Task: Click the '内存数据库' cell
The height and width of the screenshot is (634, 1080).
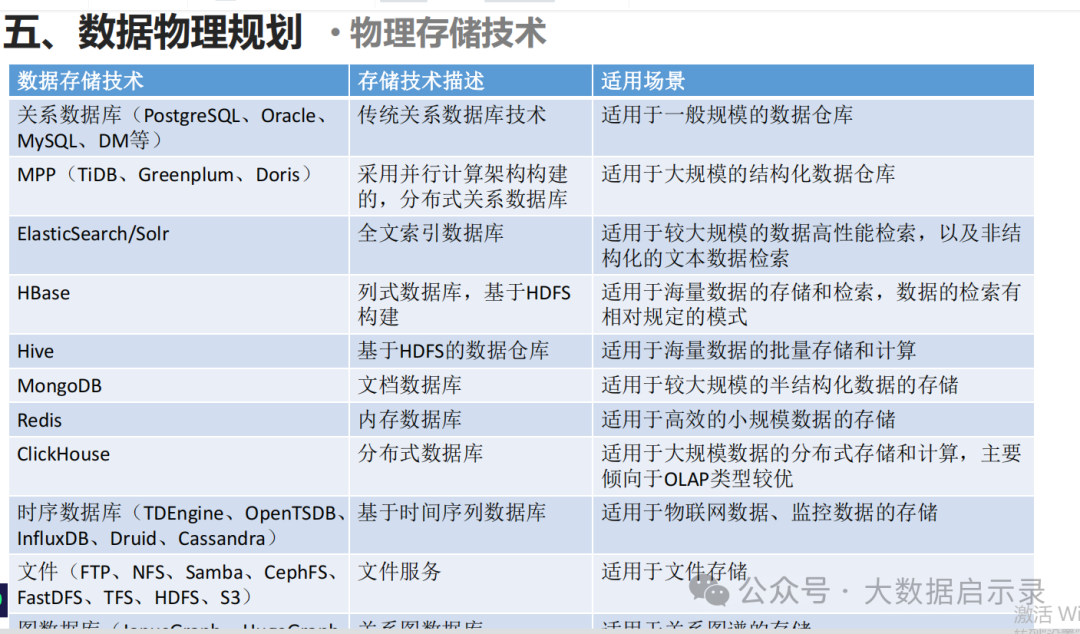Action: tap(470, 420)
